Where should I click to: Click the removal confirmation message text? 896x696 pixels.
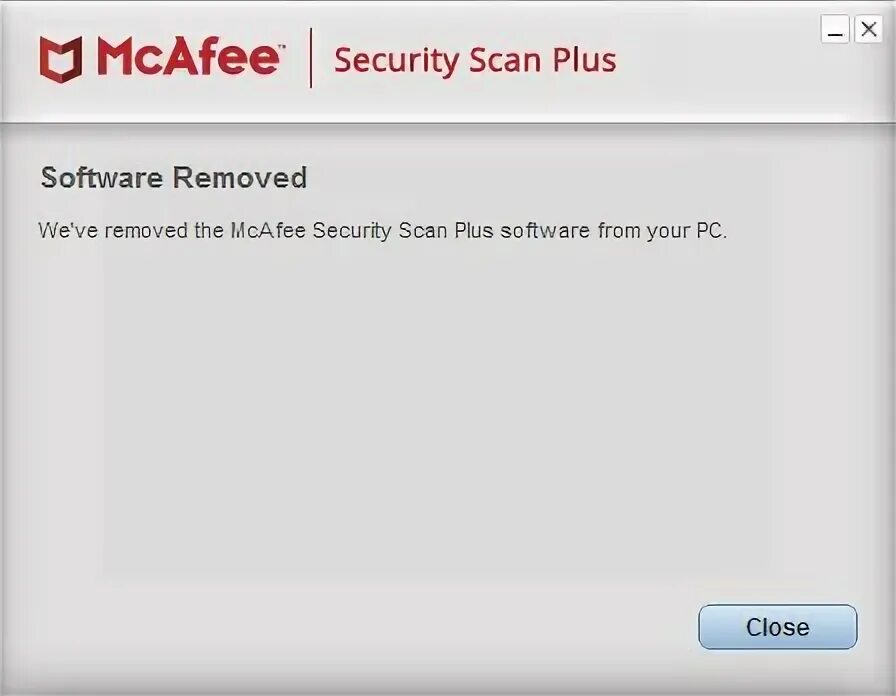382,231
